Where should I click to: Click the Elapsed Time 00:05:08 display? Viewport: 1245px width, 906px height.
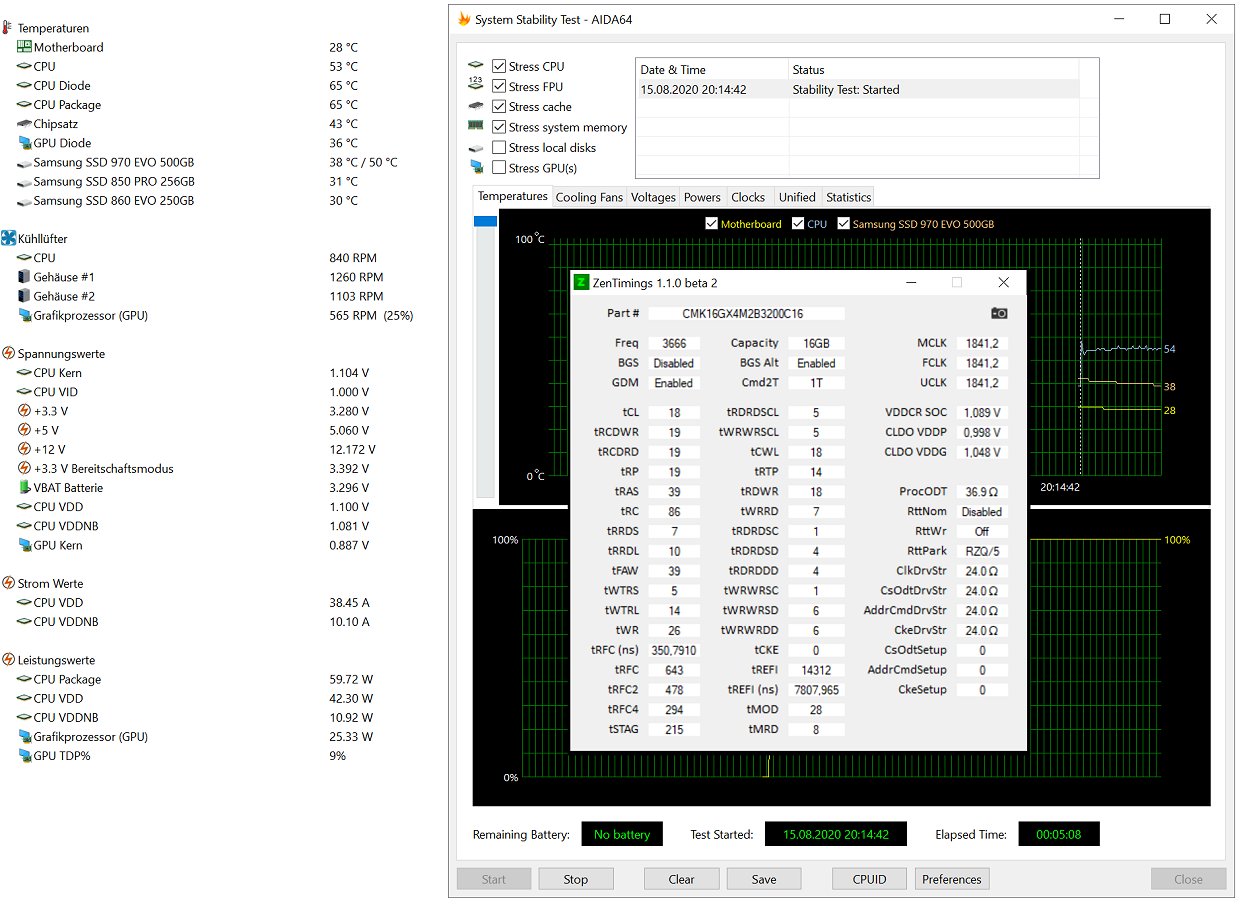(1059, 834)
